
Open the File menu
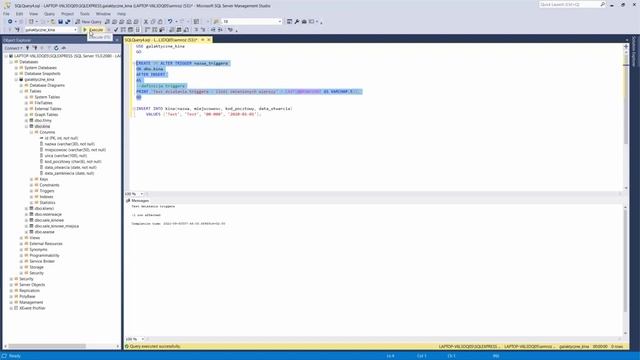(6, 14)
